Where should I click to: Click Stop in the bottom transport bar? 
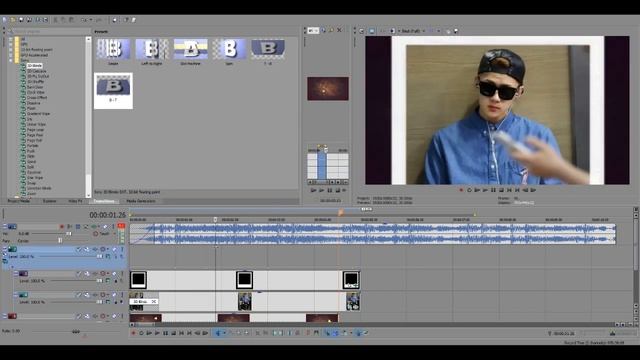click(173, 333)
